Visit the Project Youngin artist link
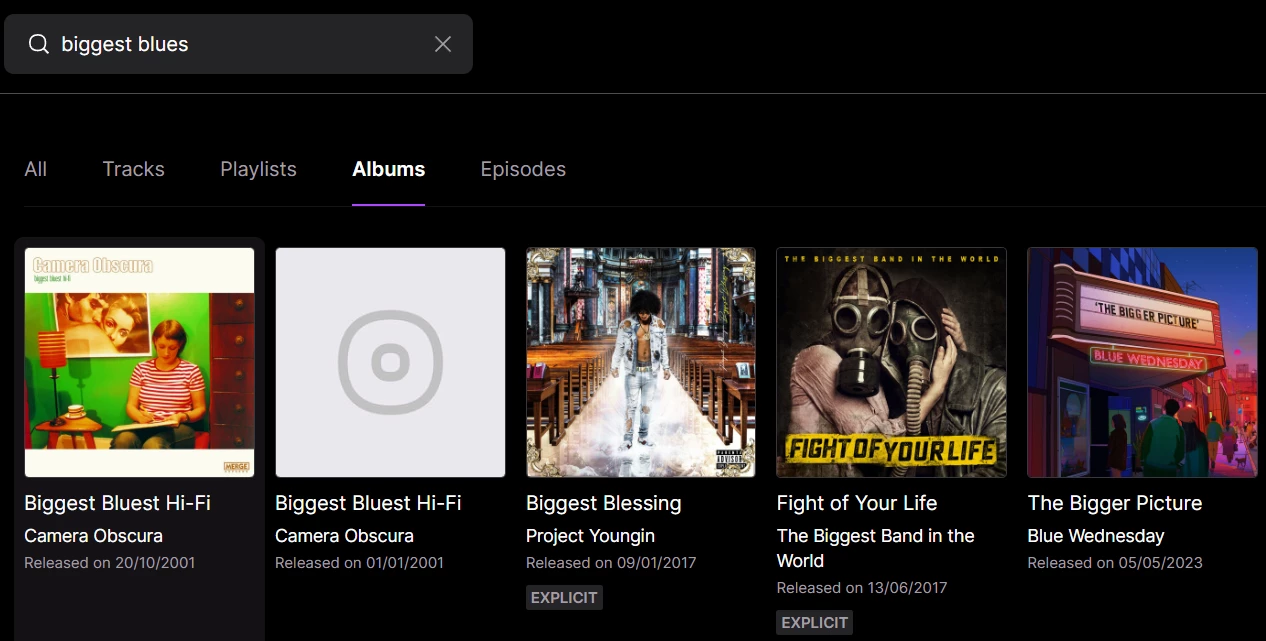Image resolution: width=1266 pixels, height=641 pixels. [590, 536]
